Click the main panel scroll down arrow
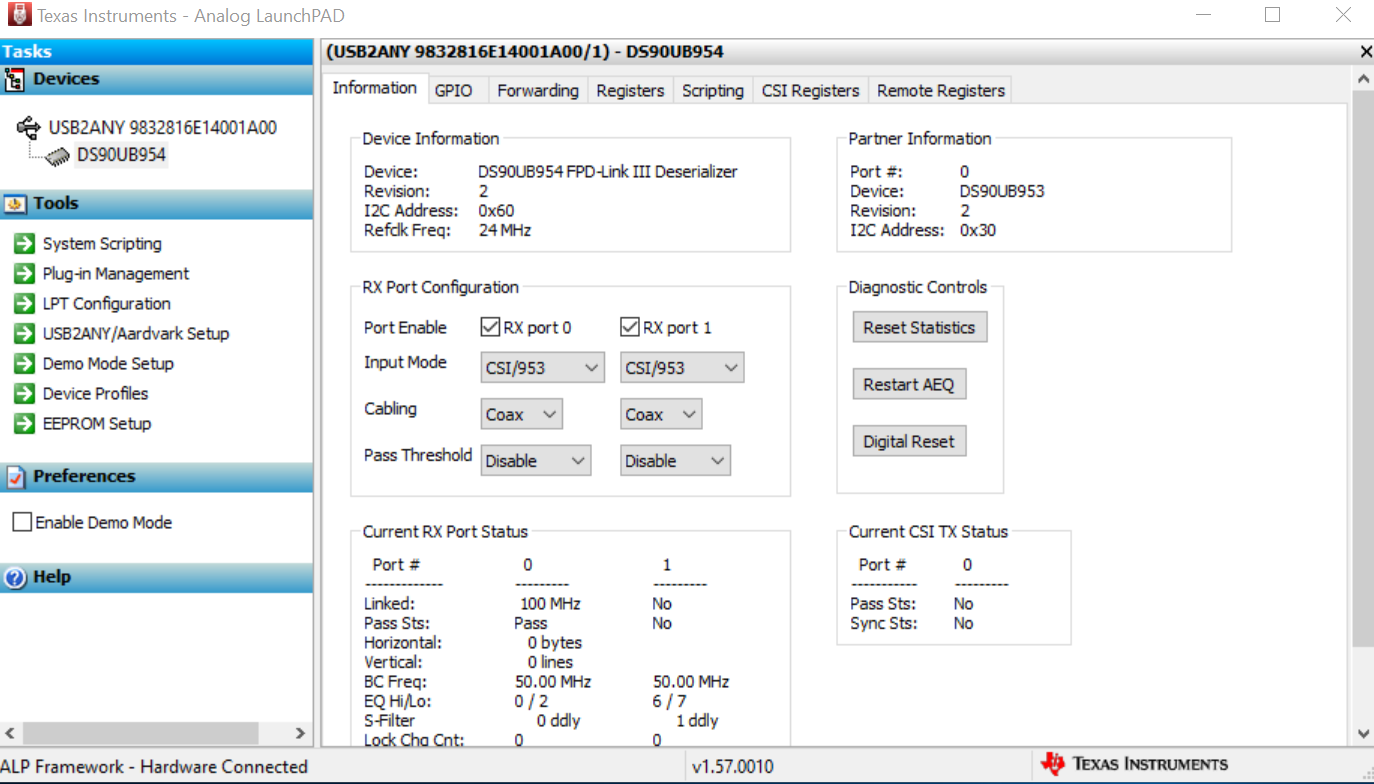This screenshot has height=784, width=1374. click(1363, 734)
